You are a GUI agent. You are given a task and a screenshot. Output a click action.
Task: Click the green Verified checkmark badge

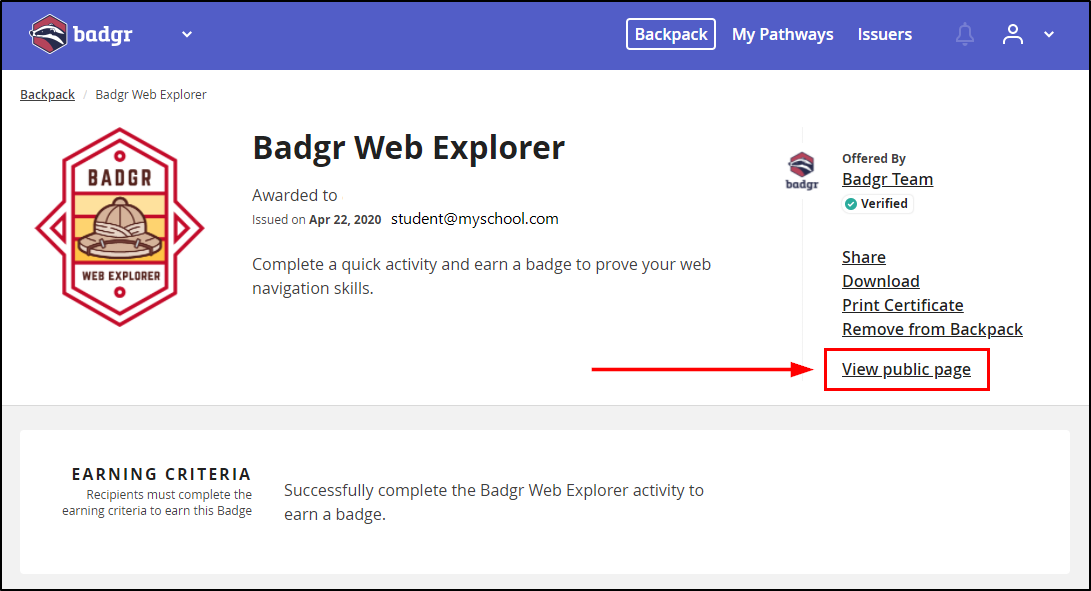tap(850, 204)
